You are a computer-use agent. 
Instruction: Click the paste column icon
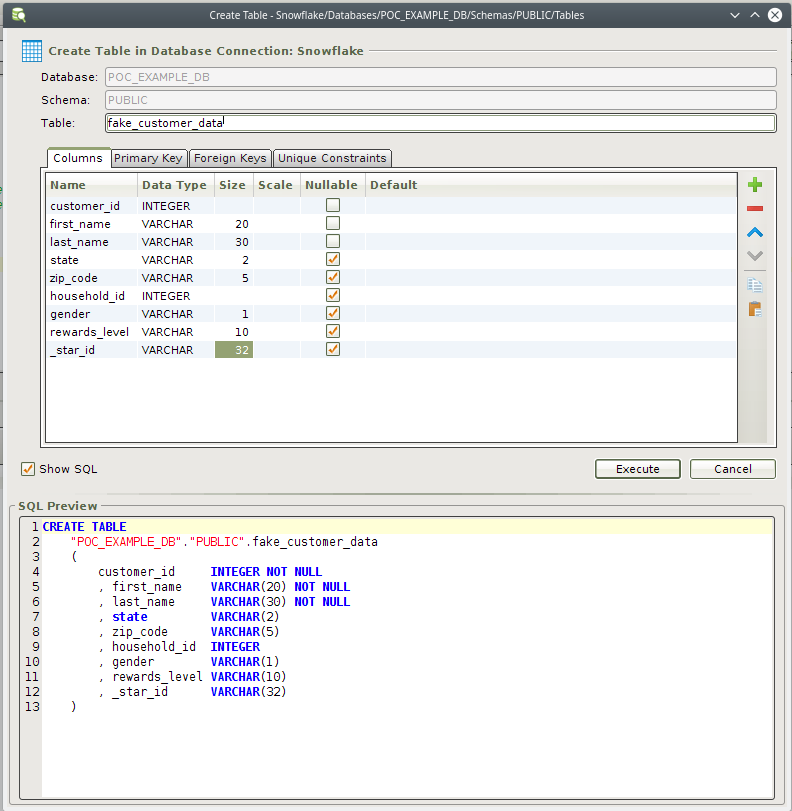[755, 309]
